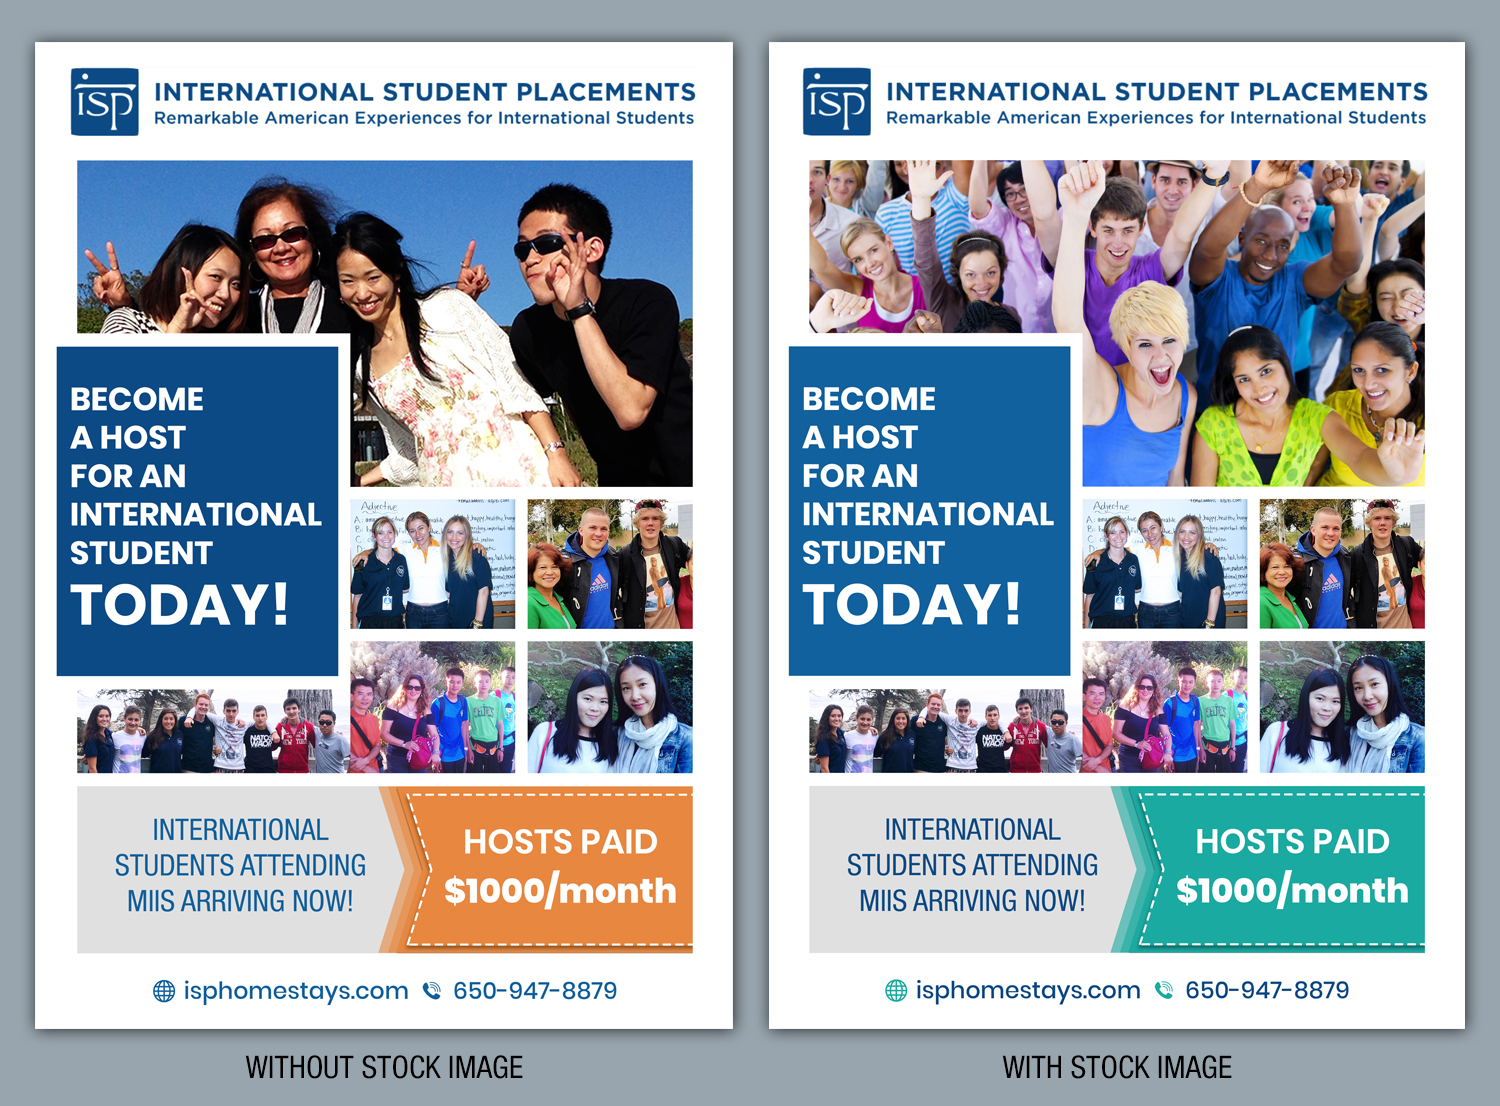Select two-girls scarf photo in the WITHOUT STOCK IMAGE flyer
Screen dimensions: 1500x1106
(610, 707)
